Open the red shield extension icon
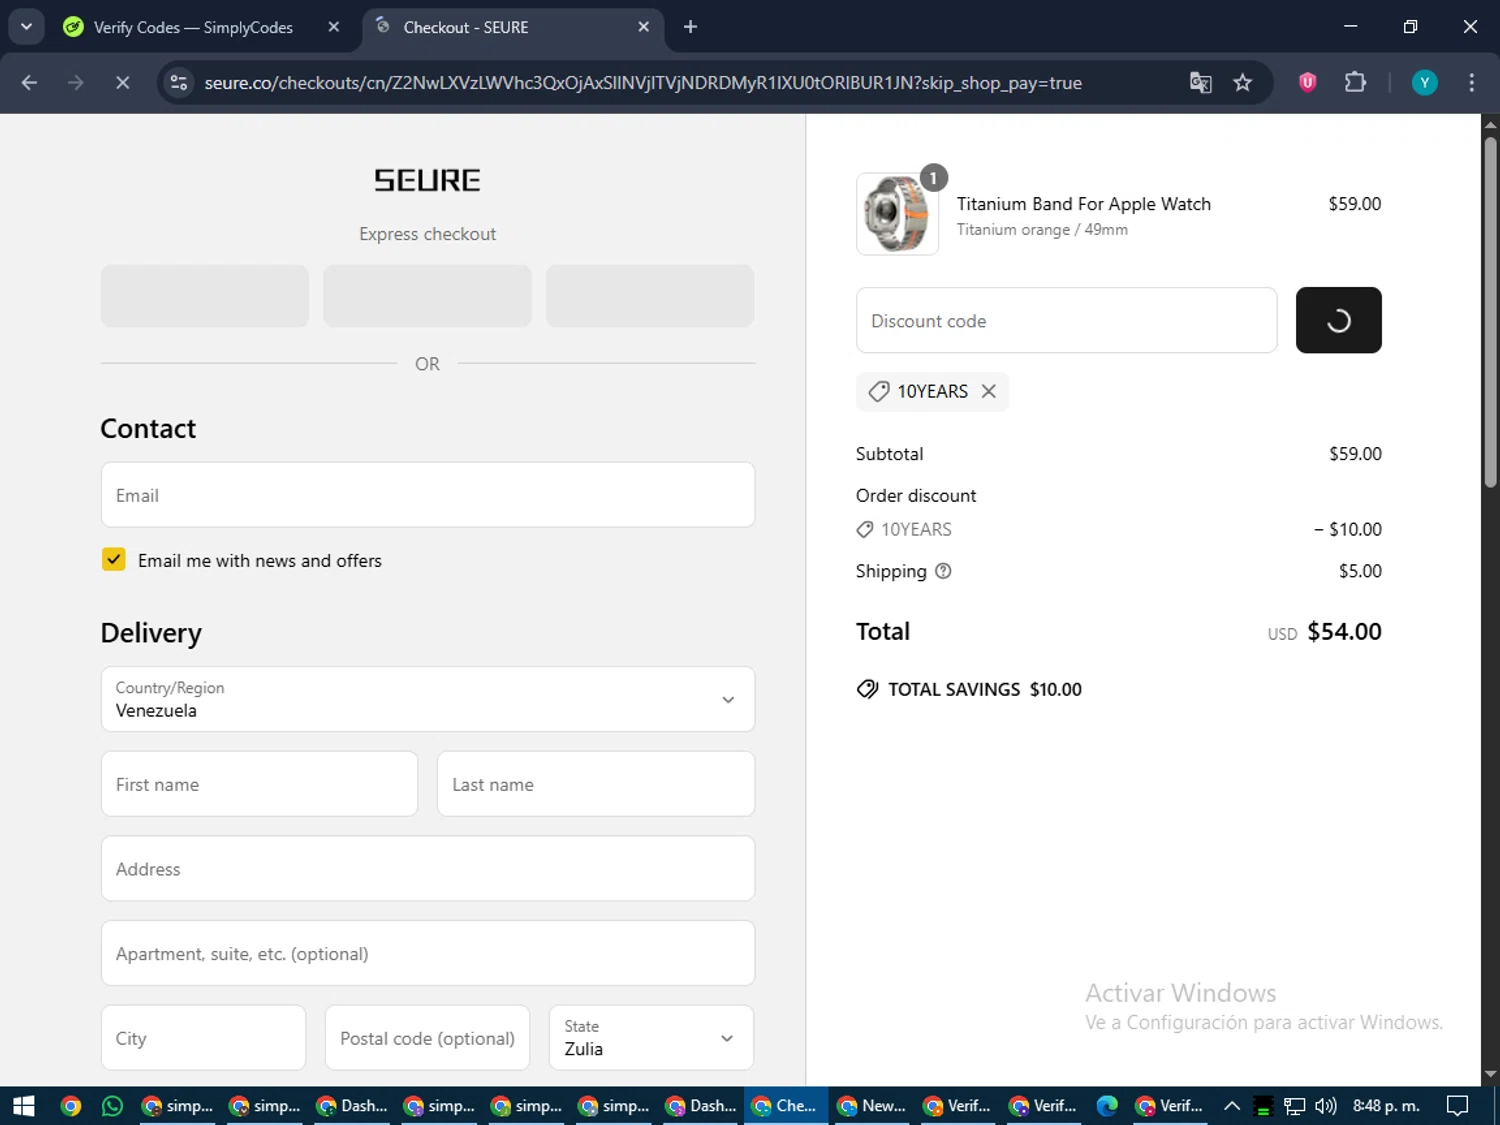Viewport: 1500px width, 1125px height. tap(1307, 82)
